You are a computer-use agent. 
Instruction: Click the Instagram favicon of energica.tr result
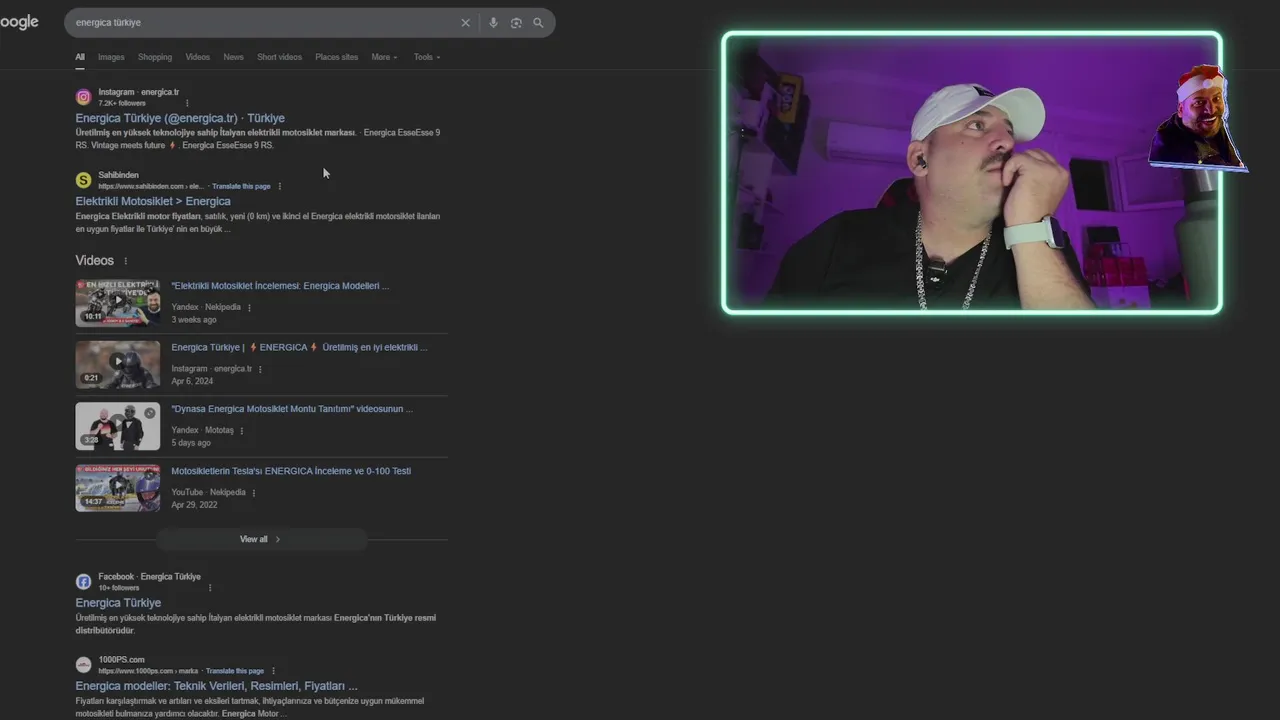click(x=84, y=97)
